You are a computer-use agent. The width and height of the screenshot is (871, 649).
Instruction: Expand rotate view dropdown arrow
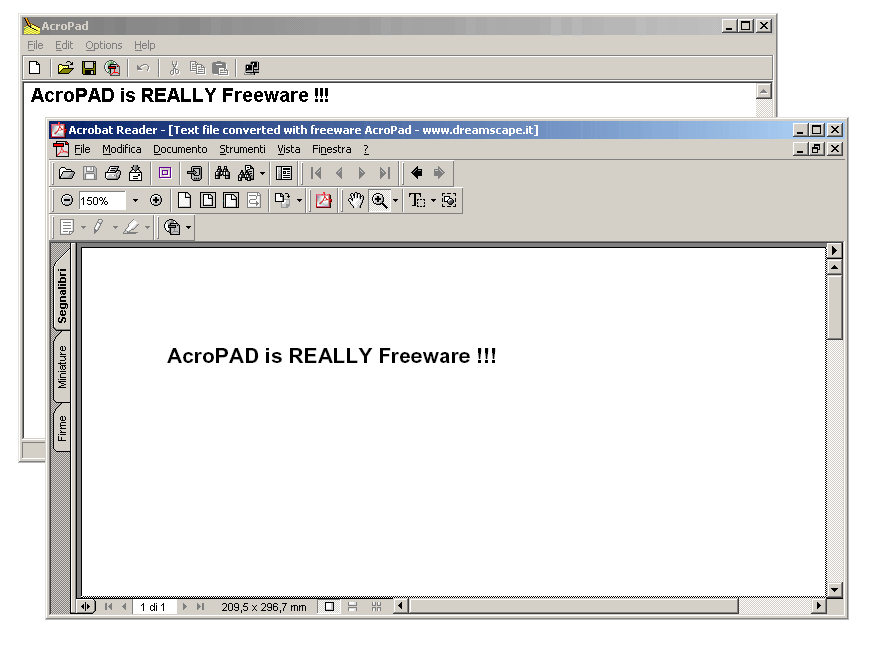pyautogui.click(x=299, y=201)
